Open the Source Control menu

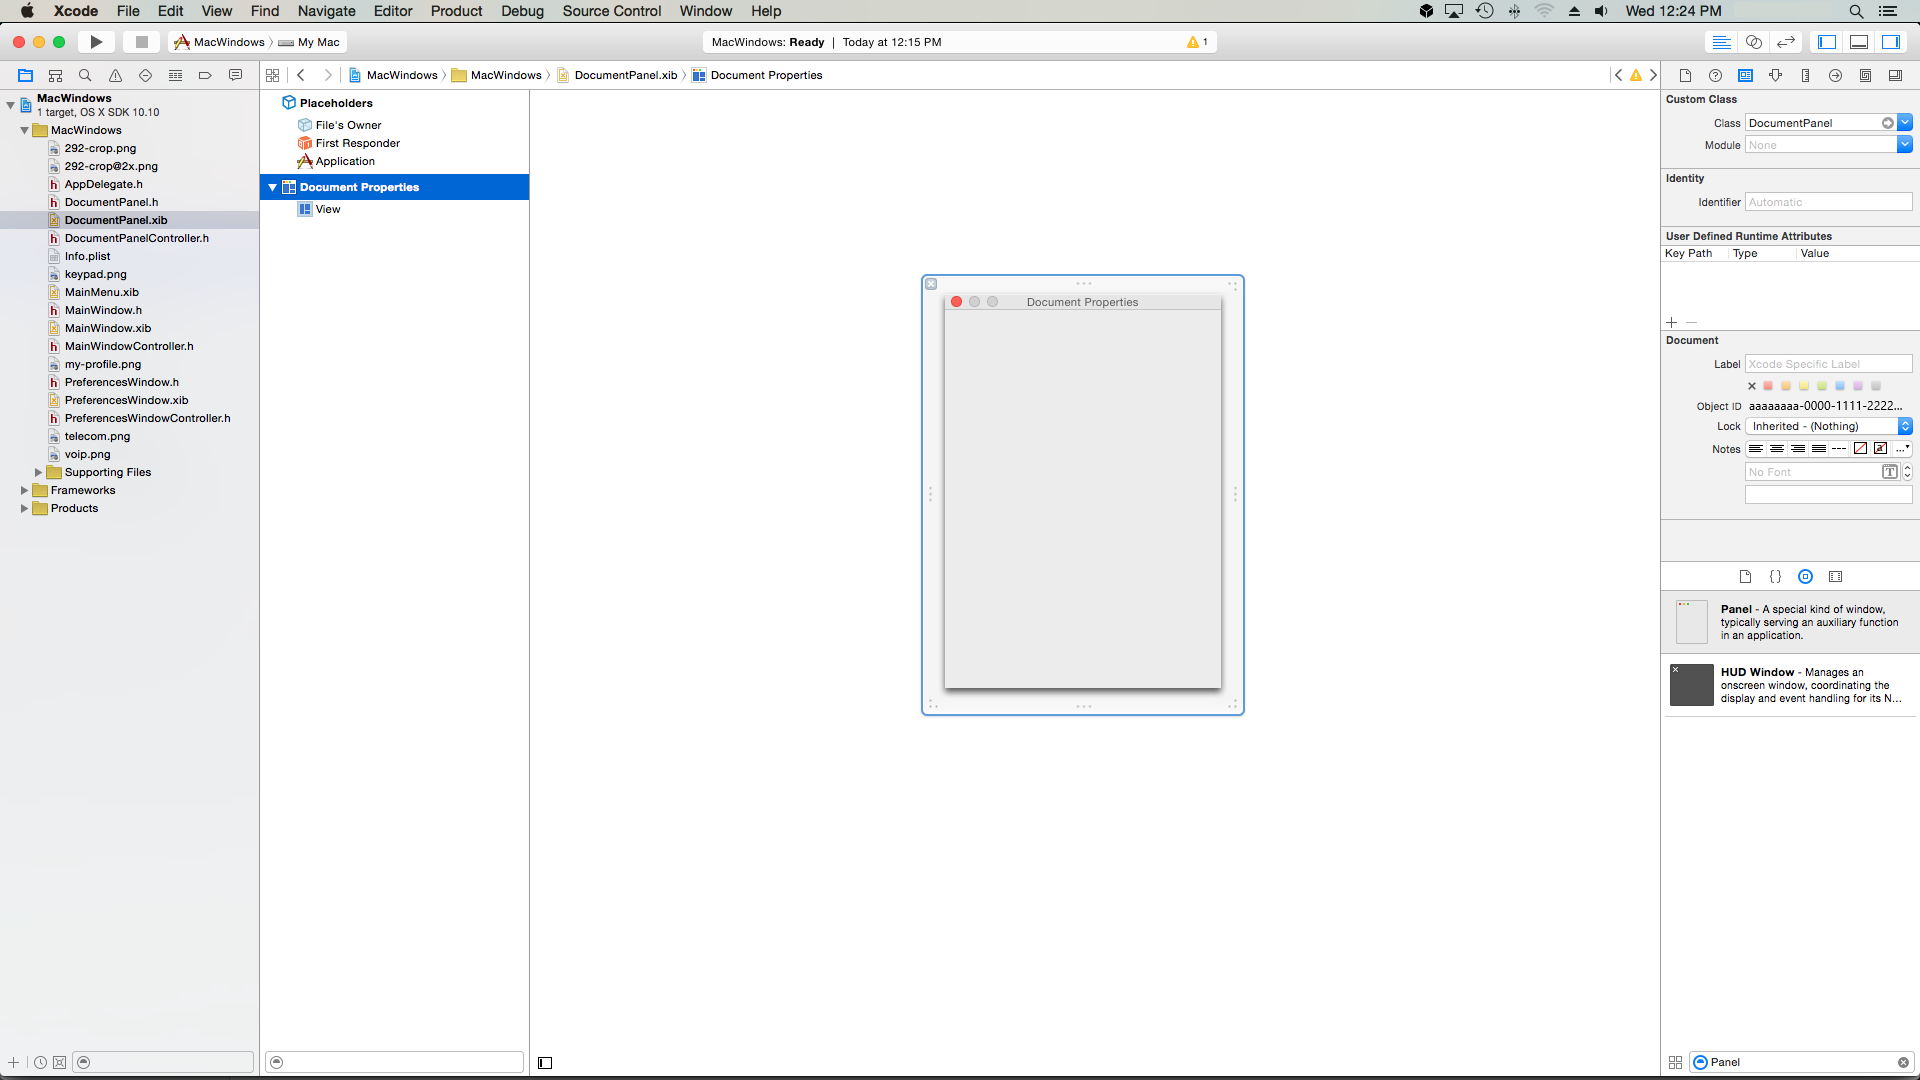pos(611,11)
